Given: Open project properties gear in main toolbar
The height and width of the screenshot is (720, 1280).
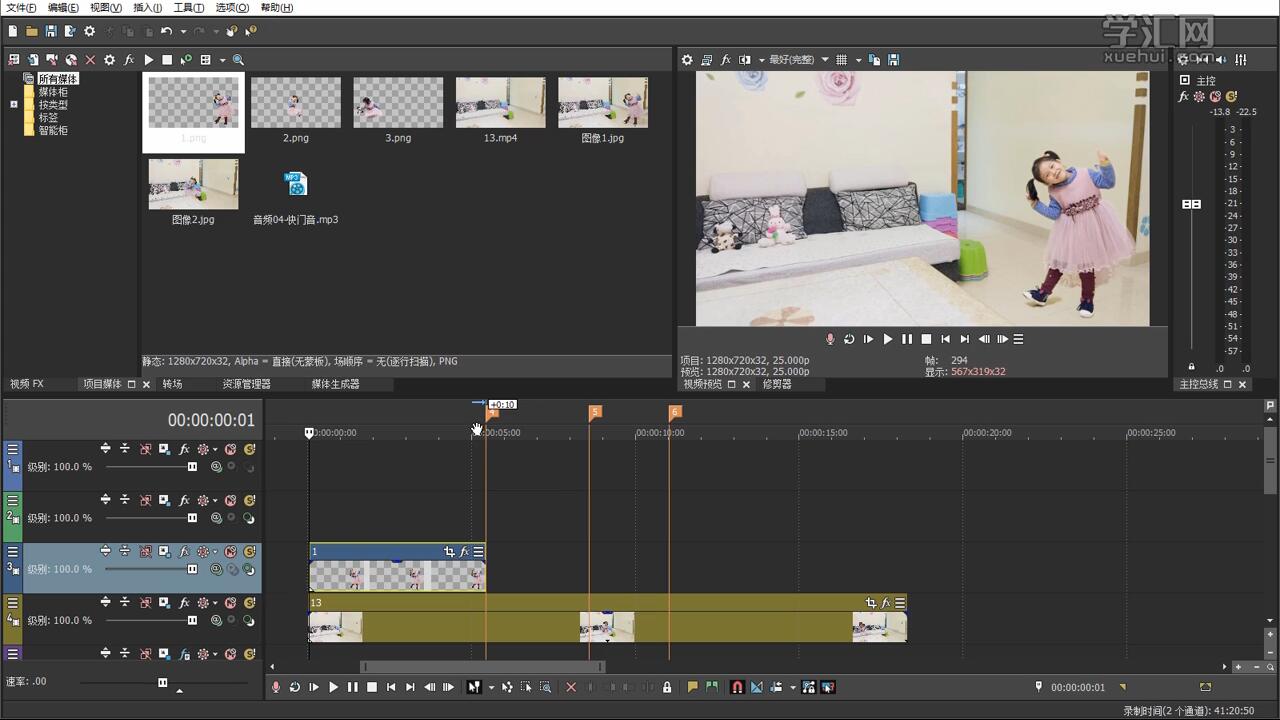Looking at the screenshot, I should click(x=90, y=32).
